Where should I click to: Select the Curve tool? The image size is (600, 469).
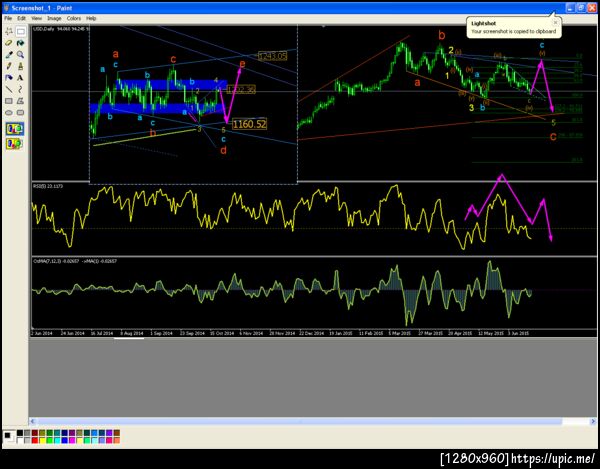pyautogui.click(x=21, y=89)
